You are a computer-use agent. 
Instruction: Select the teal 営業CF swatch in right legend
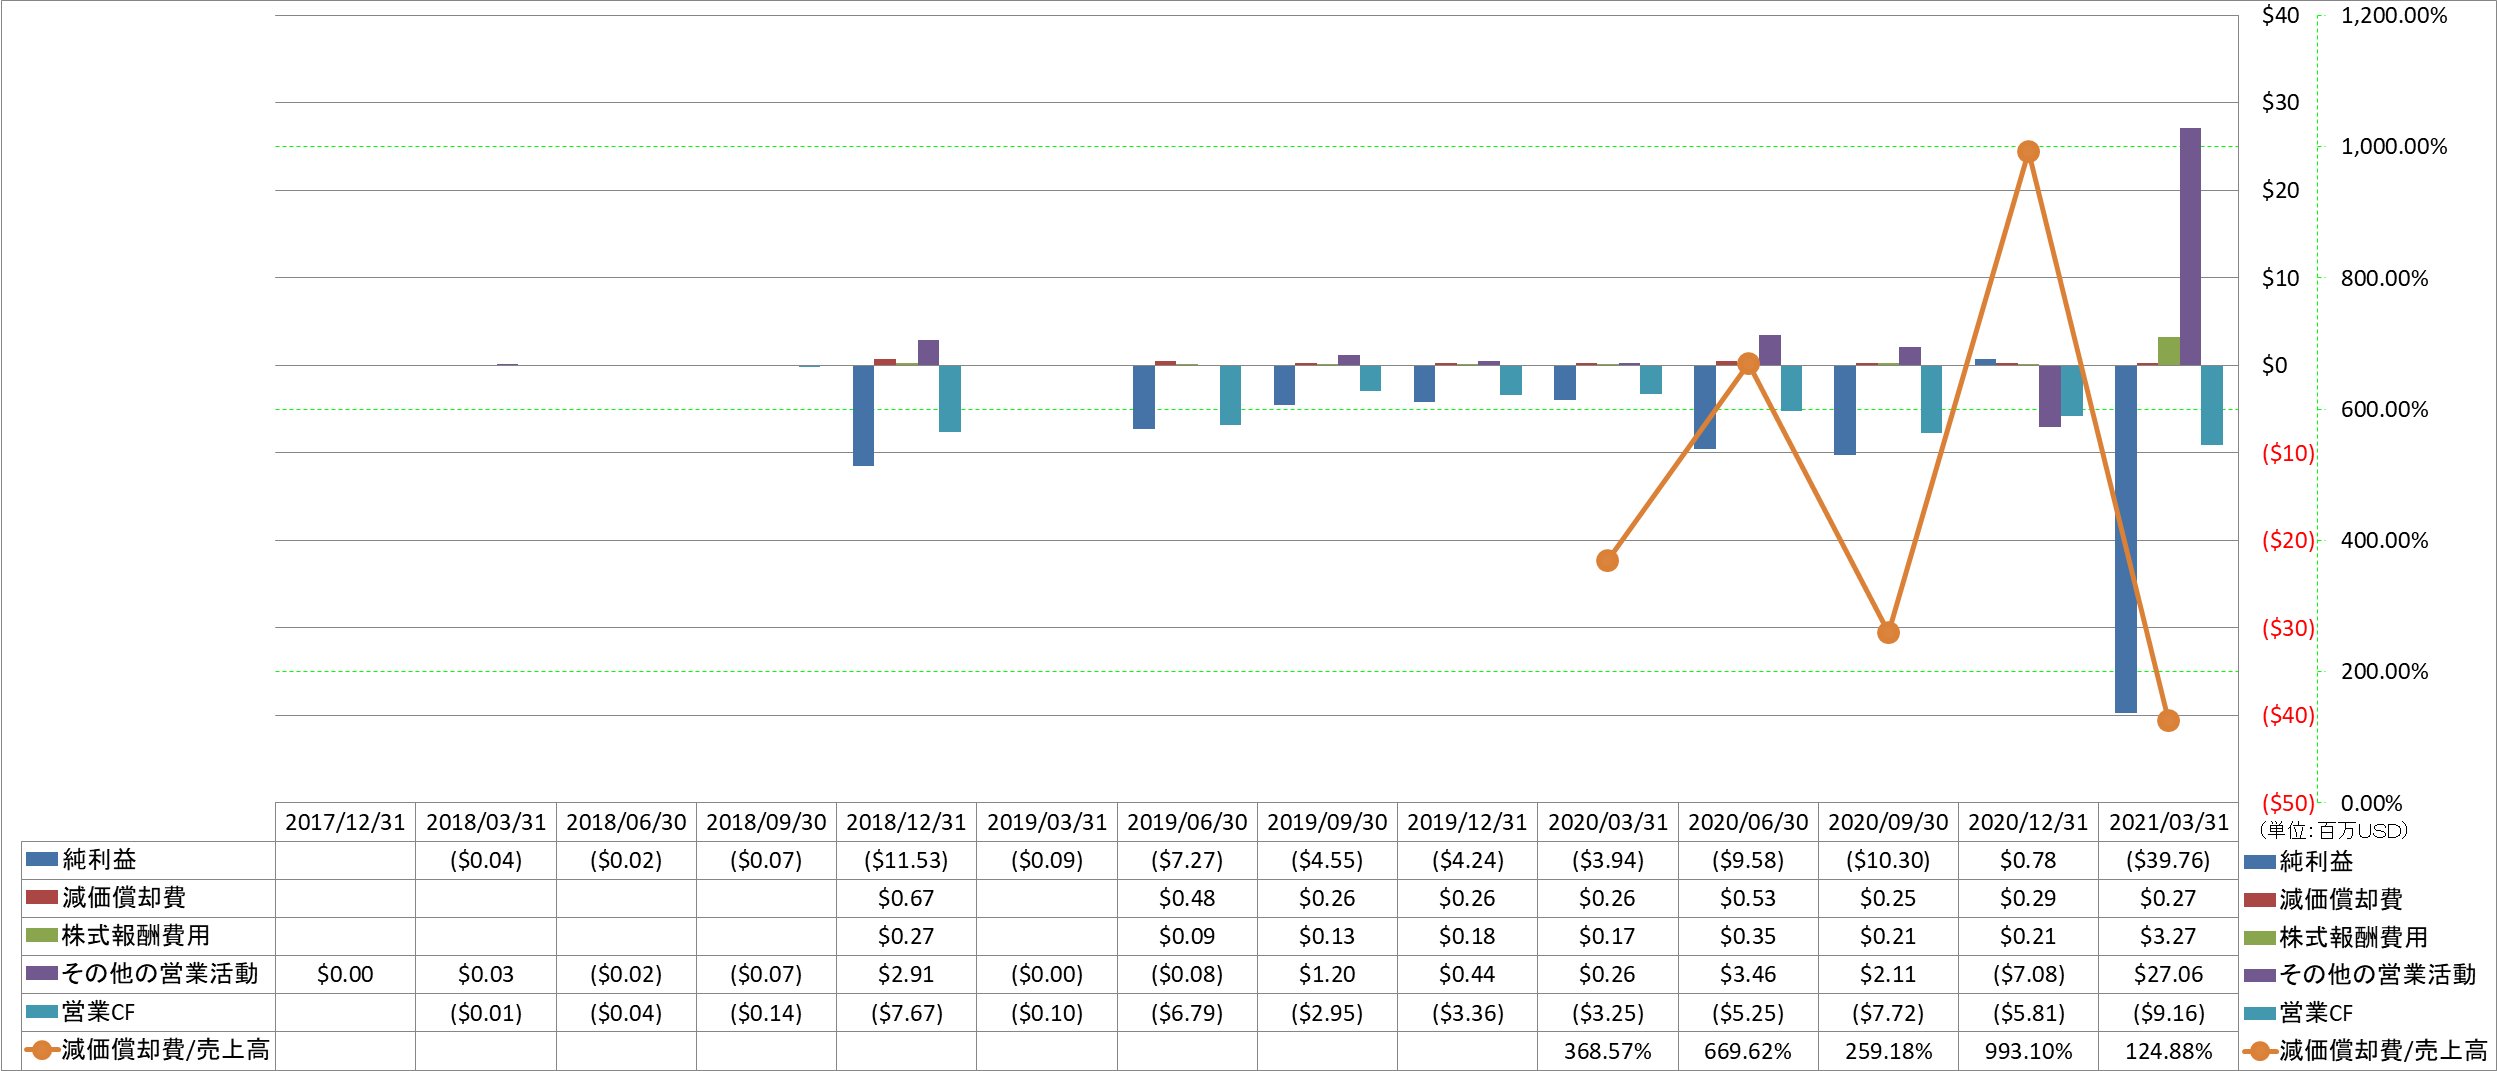[x=2260, y=1013]
